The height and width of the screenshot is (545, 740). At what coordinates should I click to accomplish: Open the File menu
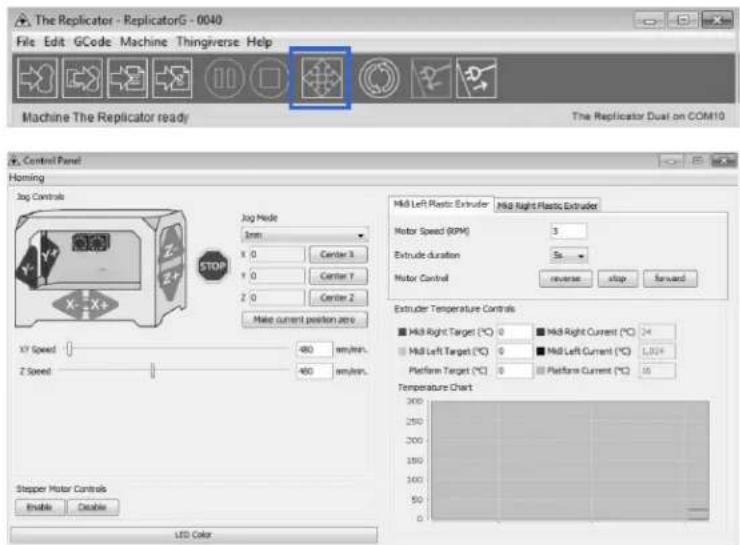tap(25, 42)
